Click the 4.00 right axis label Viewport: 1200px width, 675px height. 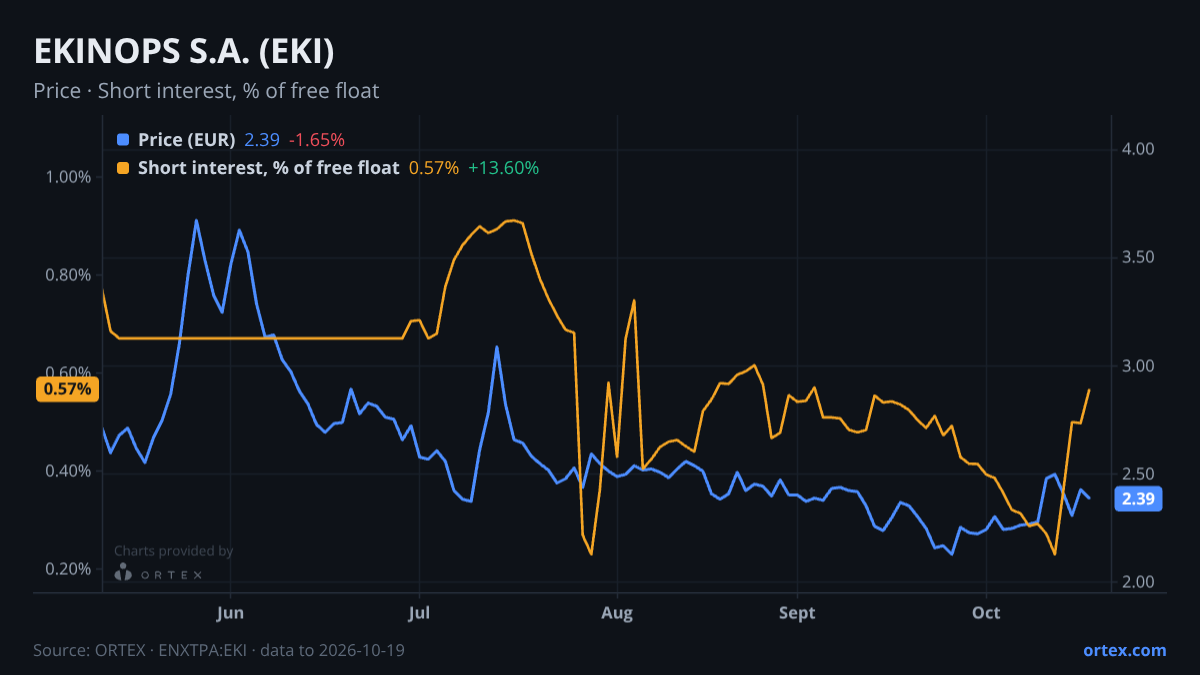[1139, 149]
